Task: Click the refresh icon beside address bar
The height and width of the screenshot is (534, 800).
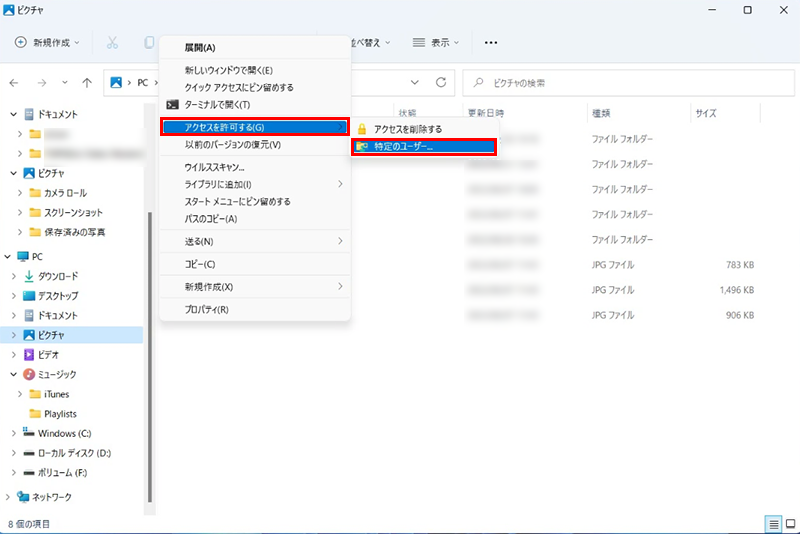Action: tap(441, 82)
